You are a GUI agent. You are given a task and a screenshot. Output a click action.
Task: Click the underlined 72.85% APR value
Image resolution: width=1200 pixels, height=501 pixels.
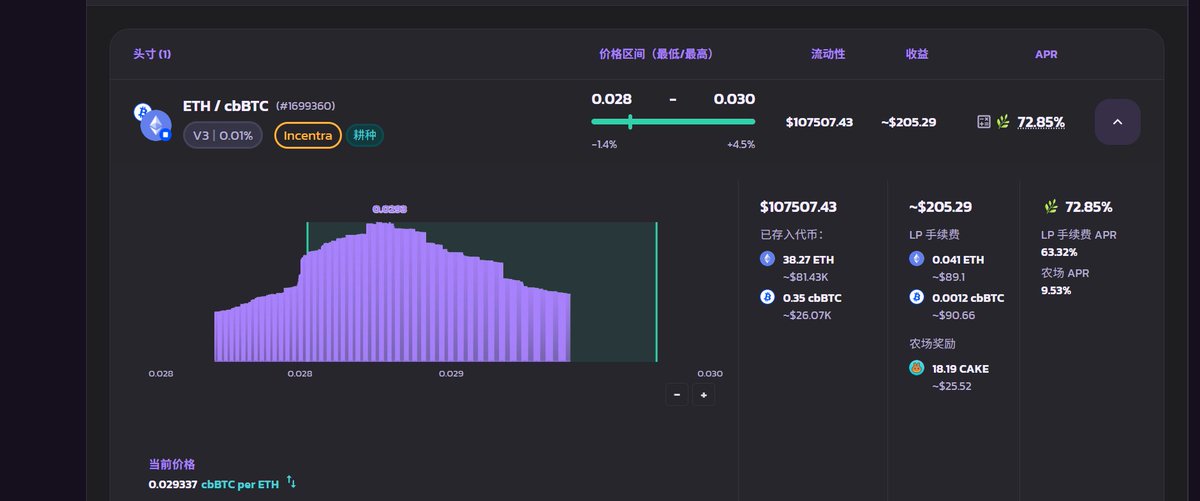click(x=1041, y=122)
